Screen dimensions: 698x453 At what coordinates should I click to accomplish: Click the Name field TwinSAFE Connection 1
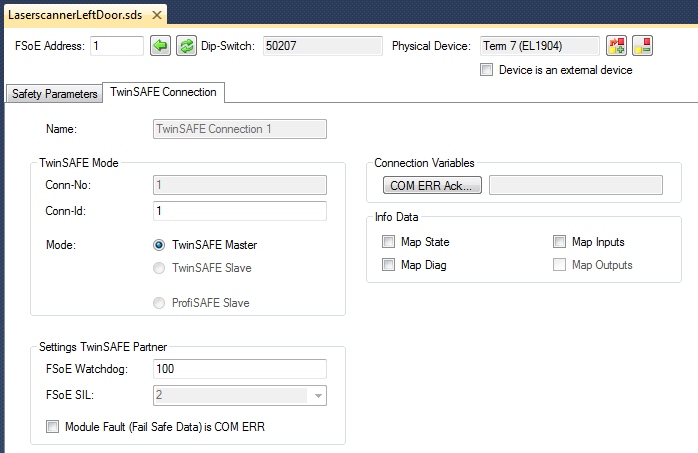point(240,129)
